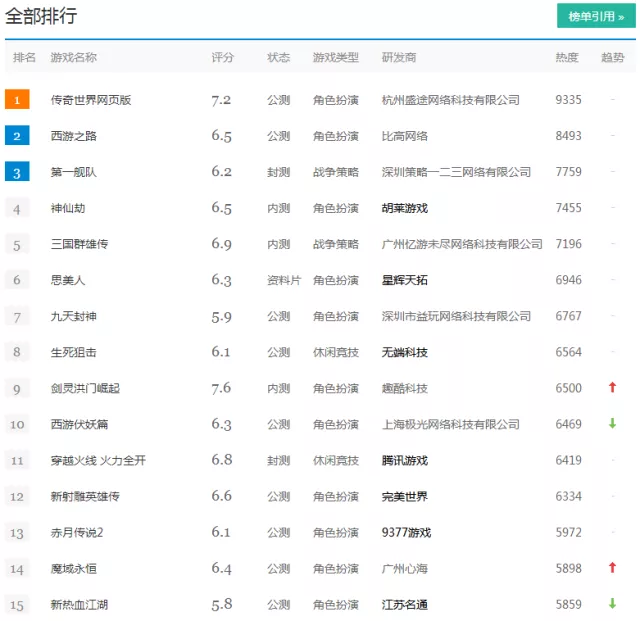Click the 全部排行 heading
The width and height of the screenshot is (640, 621).
[x=41, y=16]
